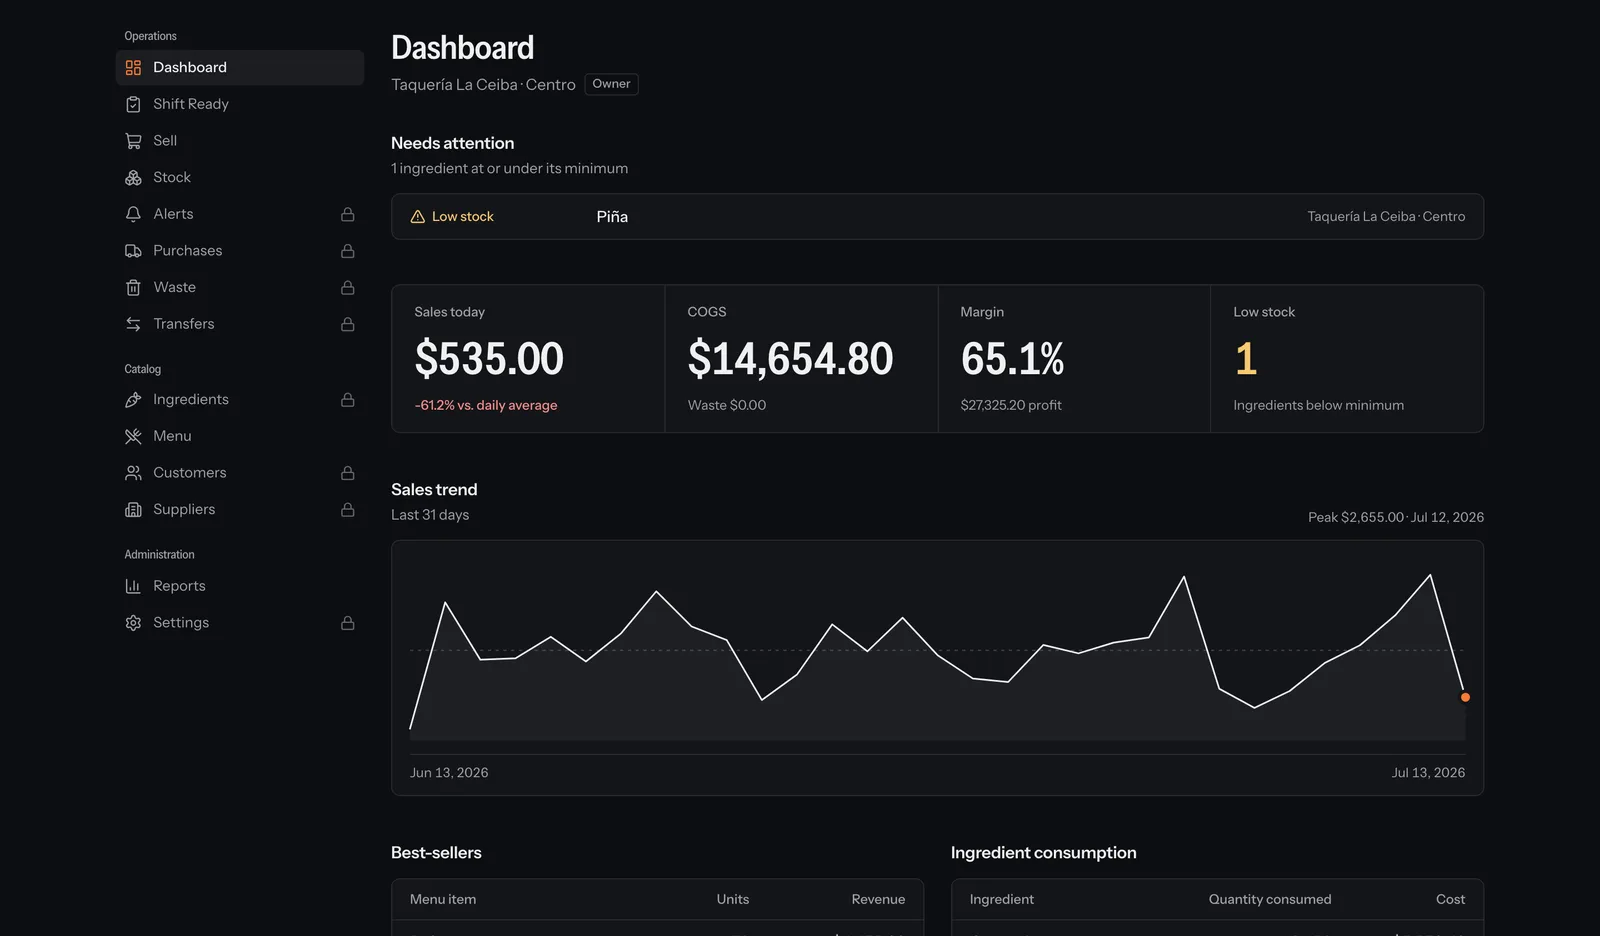Click the Cost column header
This screenshot has width=1600, height=936.
click(x=1450, y=900)
